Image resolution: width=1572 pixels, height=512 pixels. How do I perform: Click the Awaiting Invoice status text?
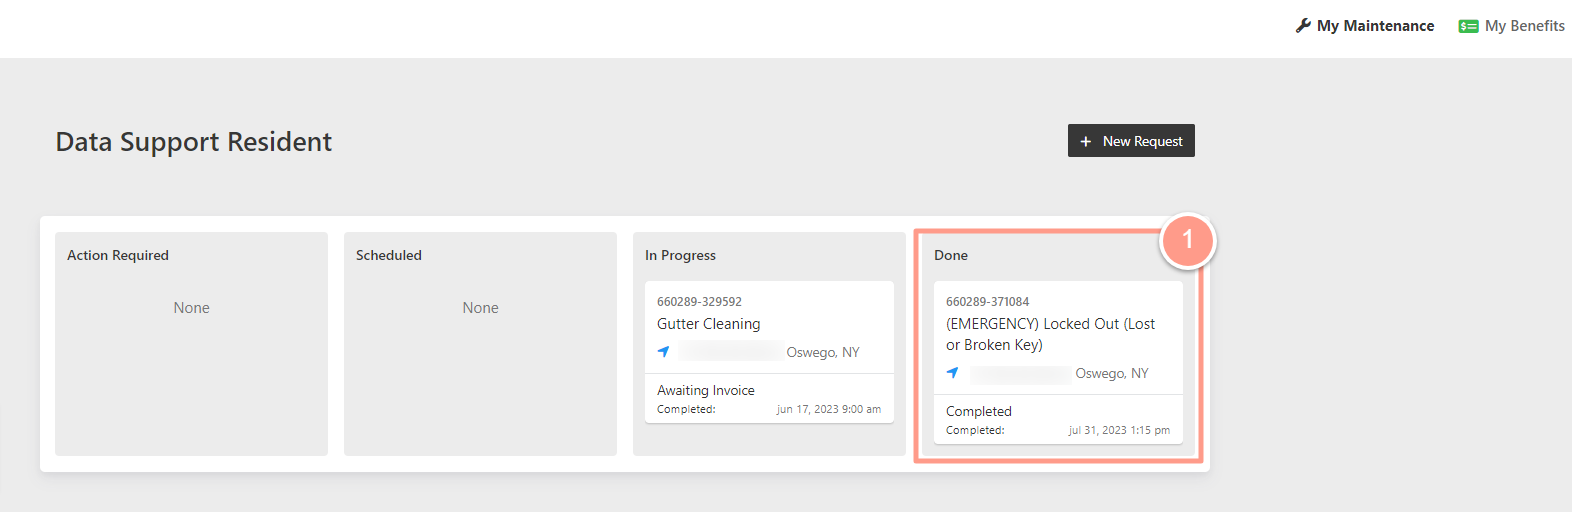[706, 390]
